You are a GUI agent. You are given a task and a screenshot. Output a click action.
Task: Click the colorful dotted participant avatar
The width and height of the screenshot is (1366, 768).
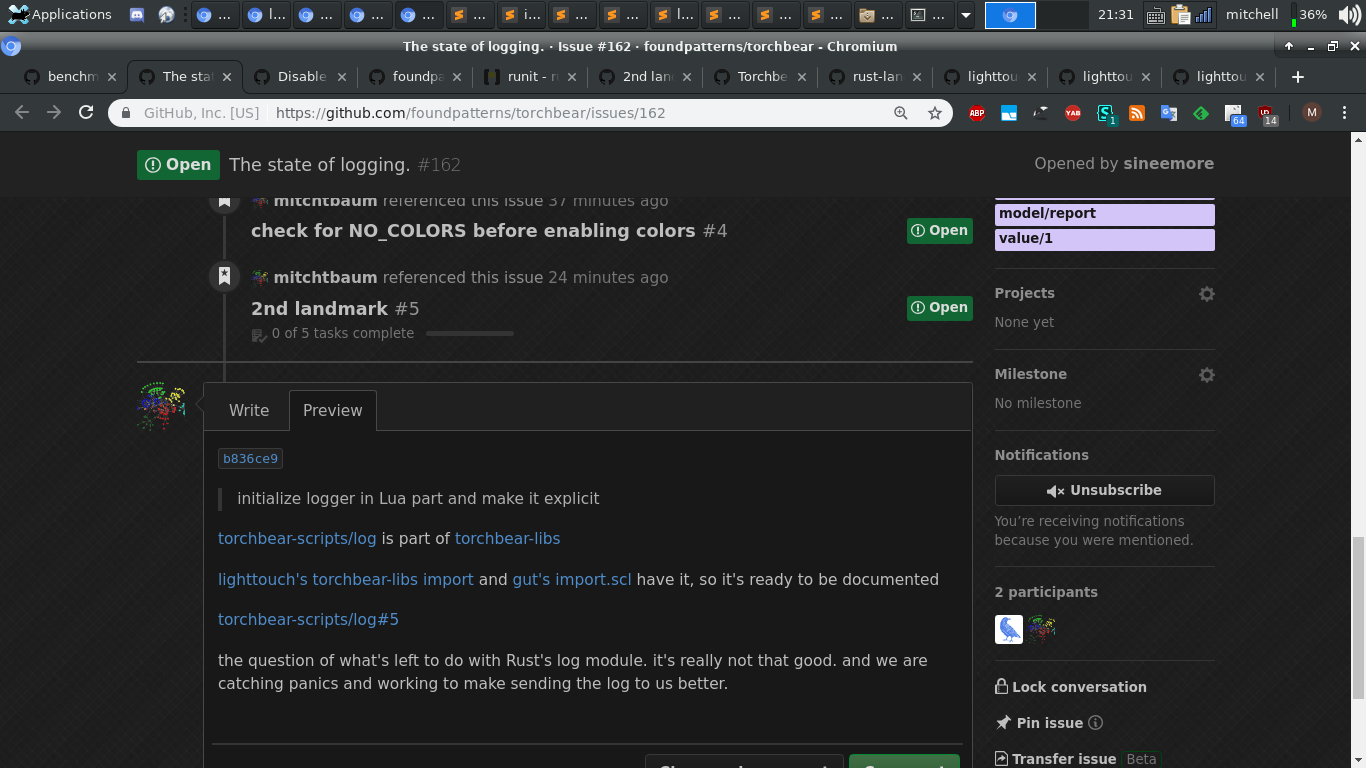1041,629
